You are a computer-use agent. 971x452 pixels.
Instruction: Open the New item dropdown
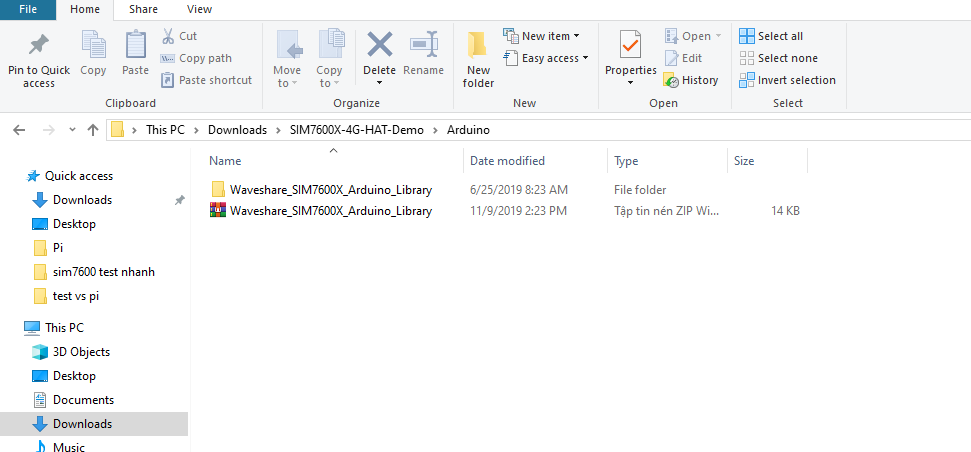(542, 36)
